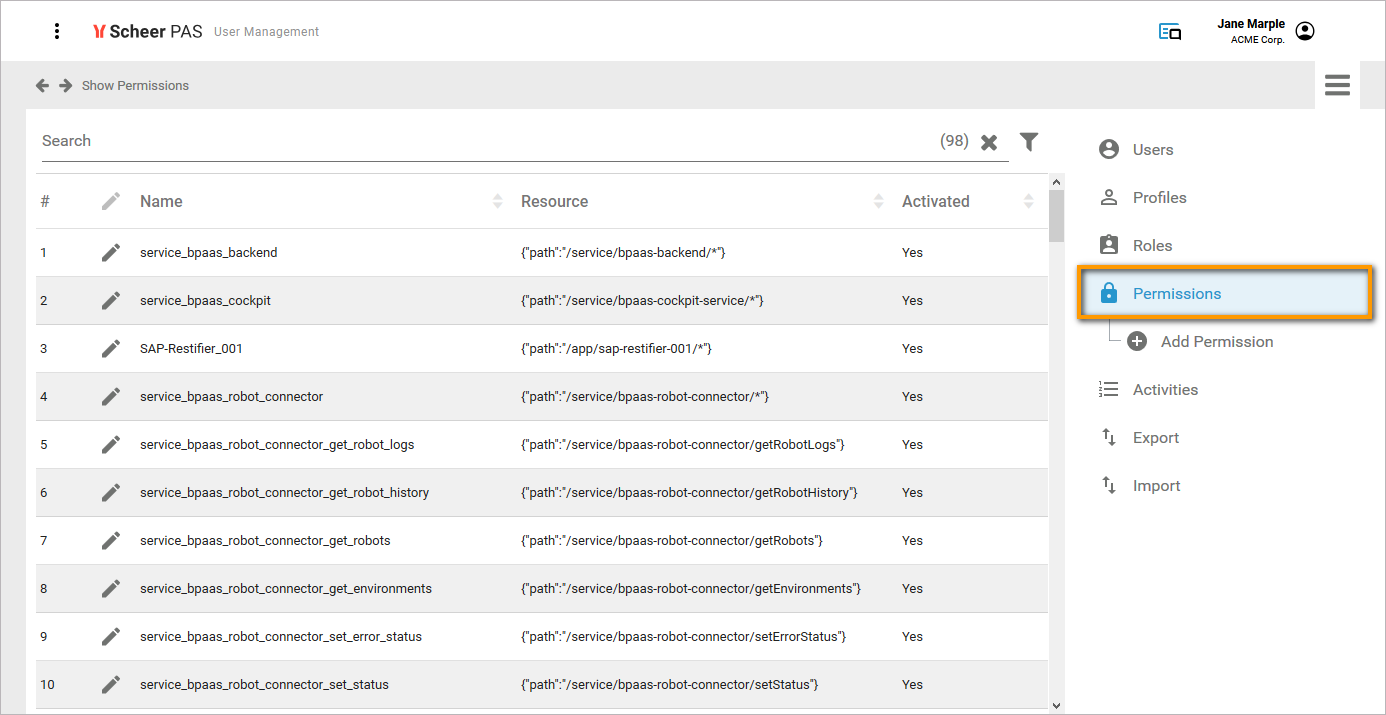
Task: Select Add Permission under Permissions
Action: click(x=1216, y=342)
